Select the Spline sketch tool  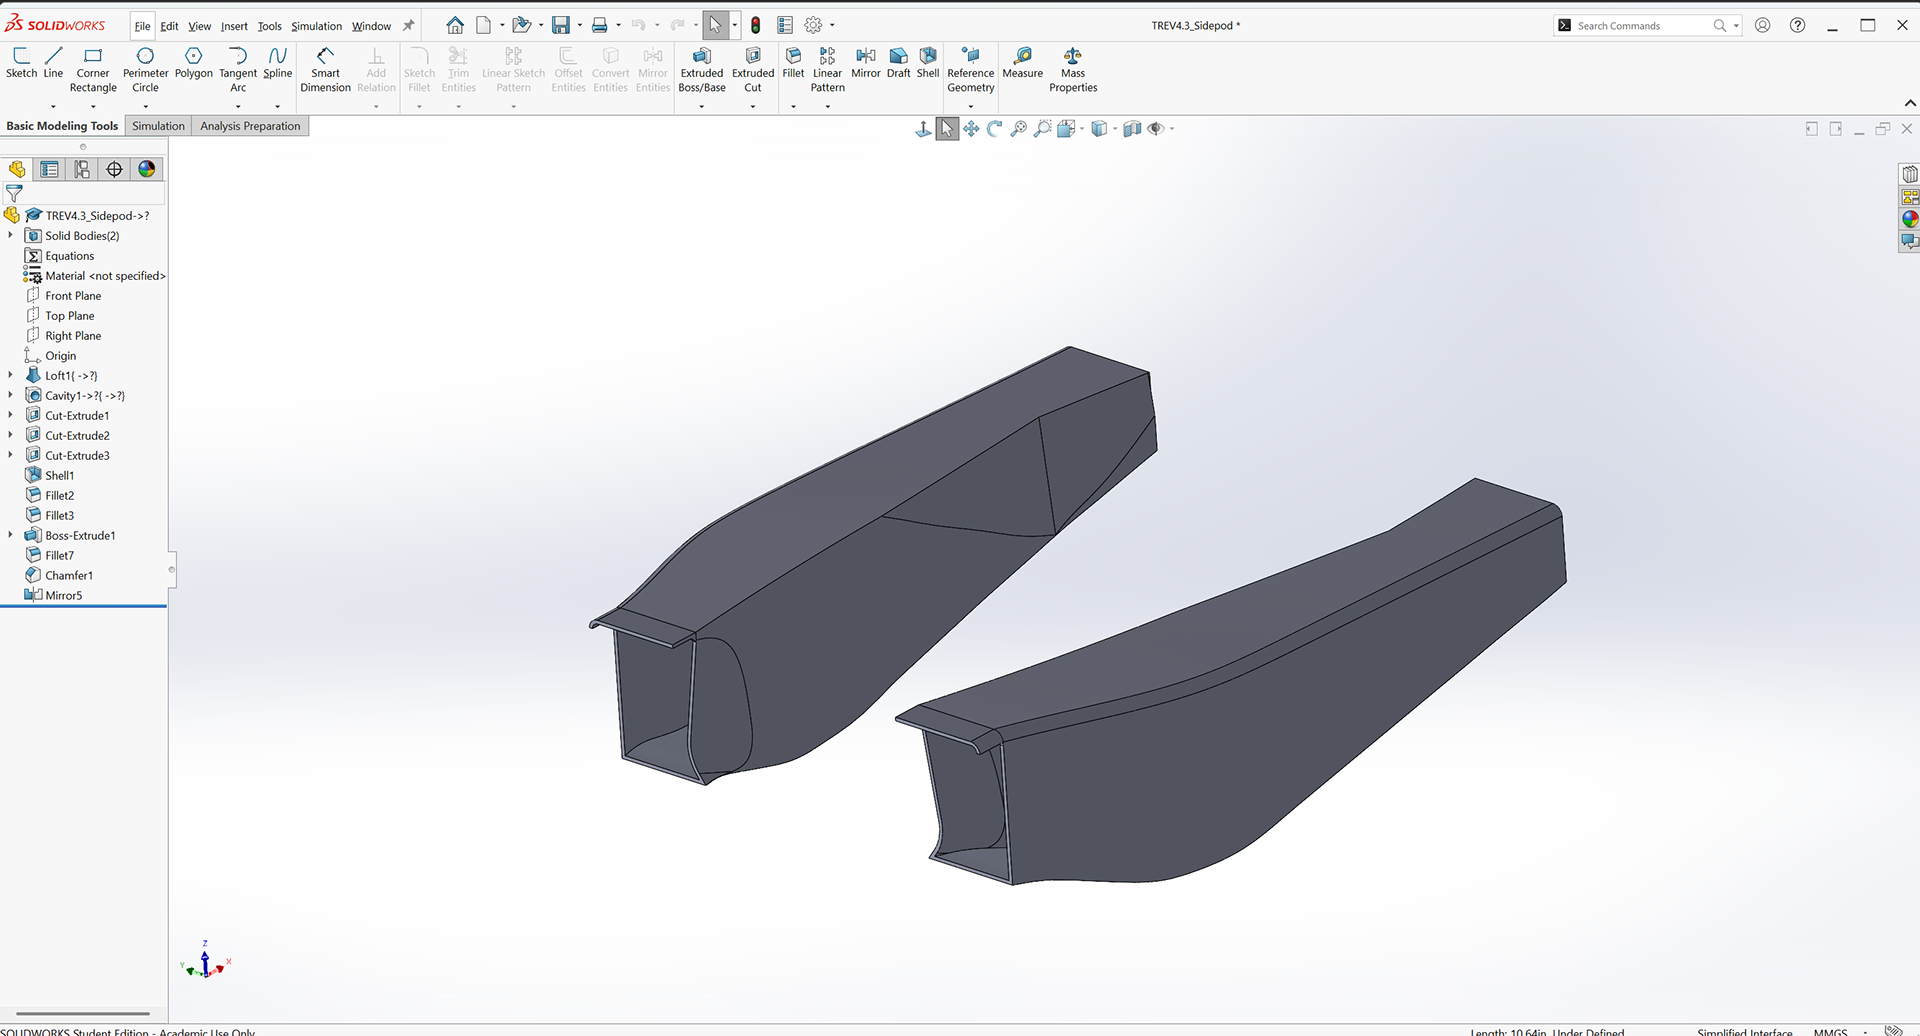(277, 62)
